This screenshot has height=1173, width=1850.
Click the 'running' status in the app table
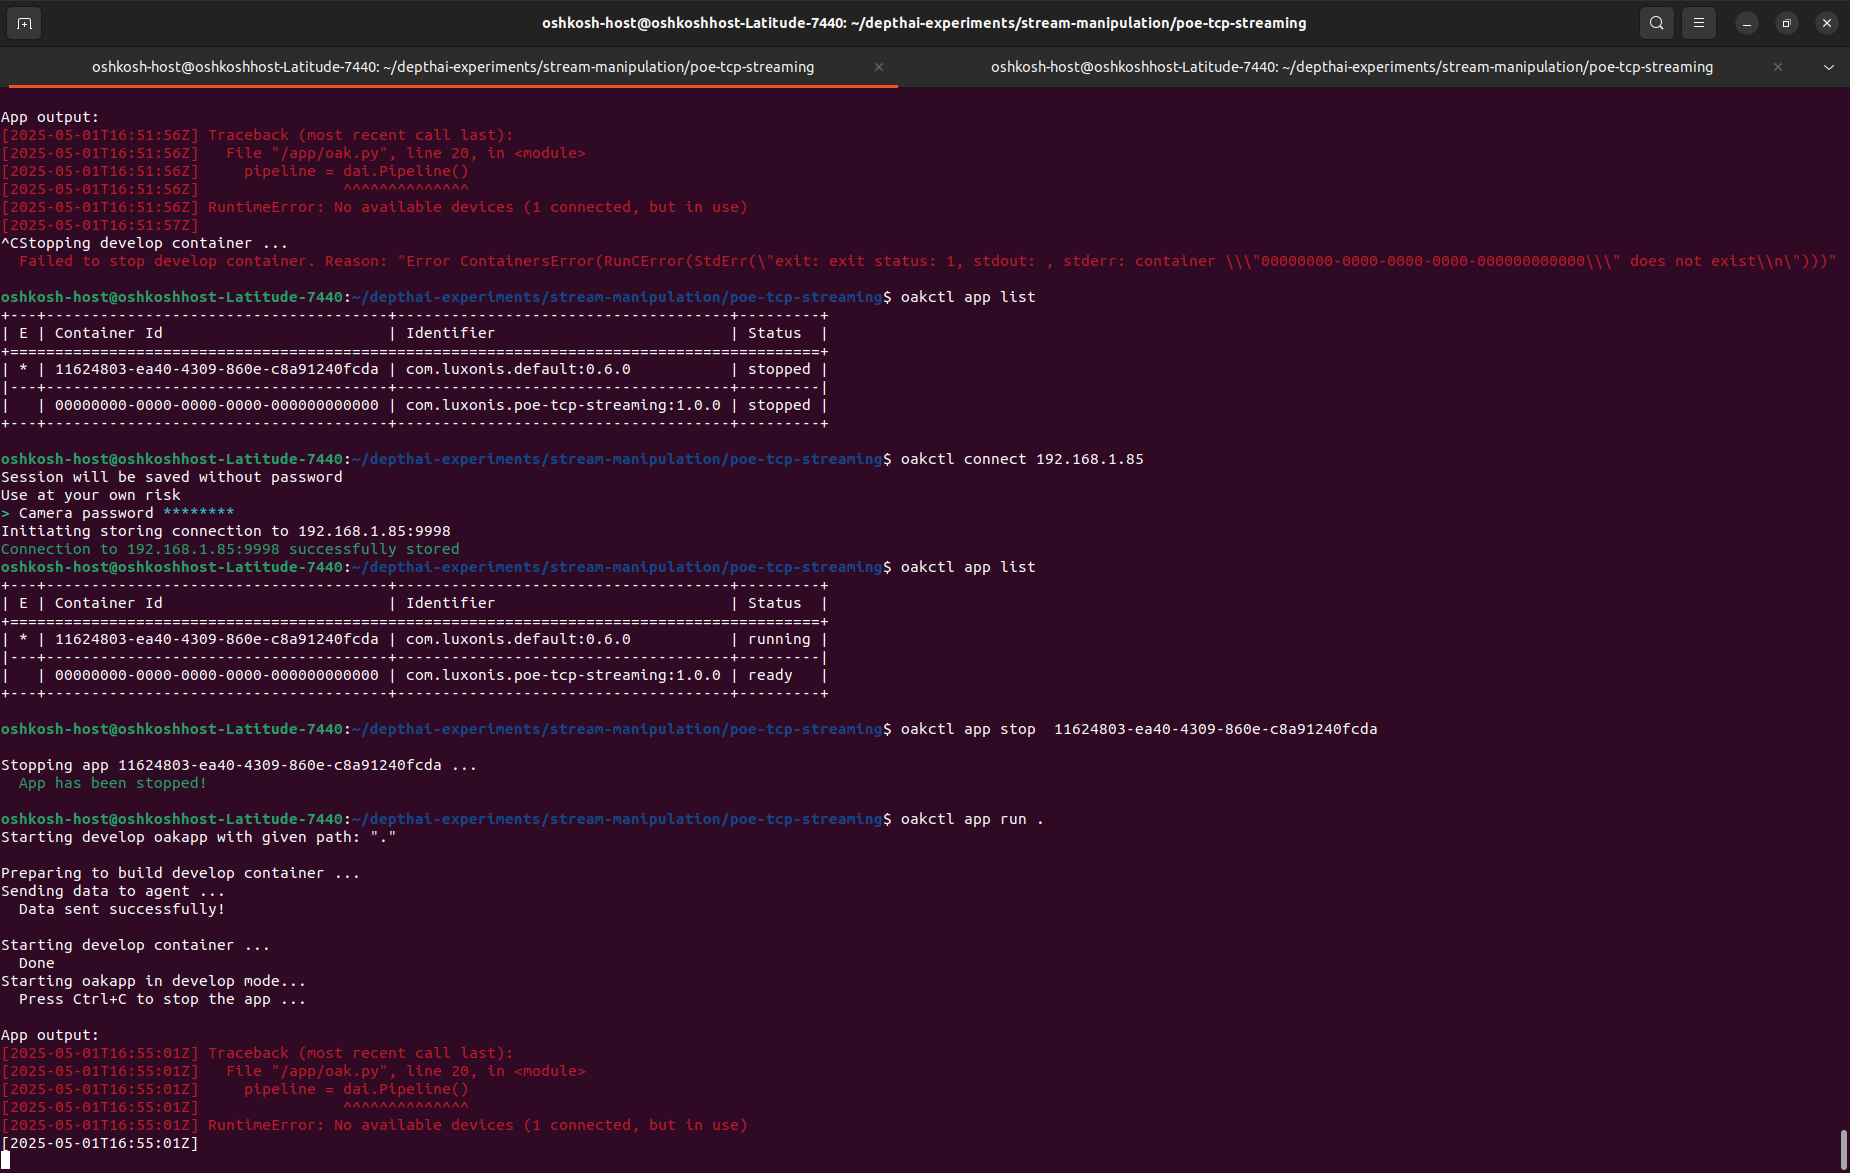coord(778,639)
